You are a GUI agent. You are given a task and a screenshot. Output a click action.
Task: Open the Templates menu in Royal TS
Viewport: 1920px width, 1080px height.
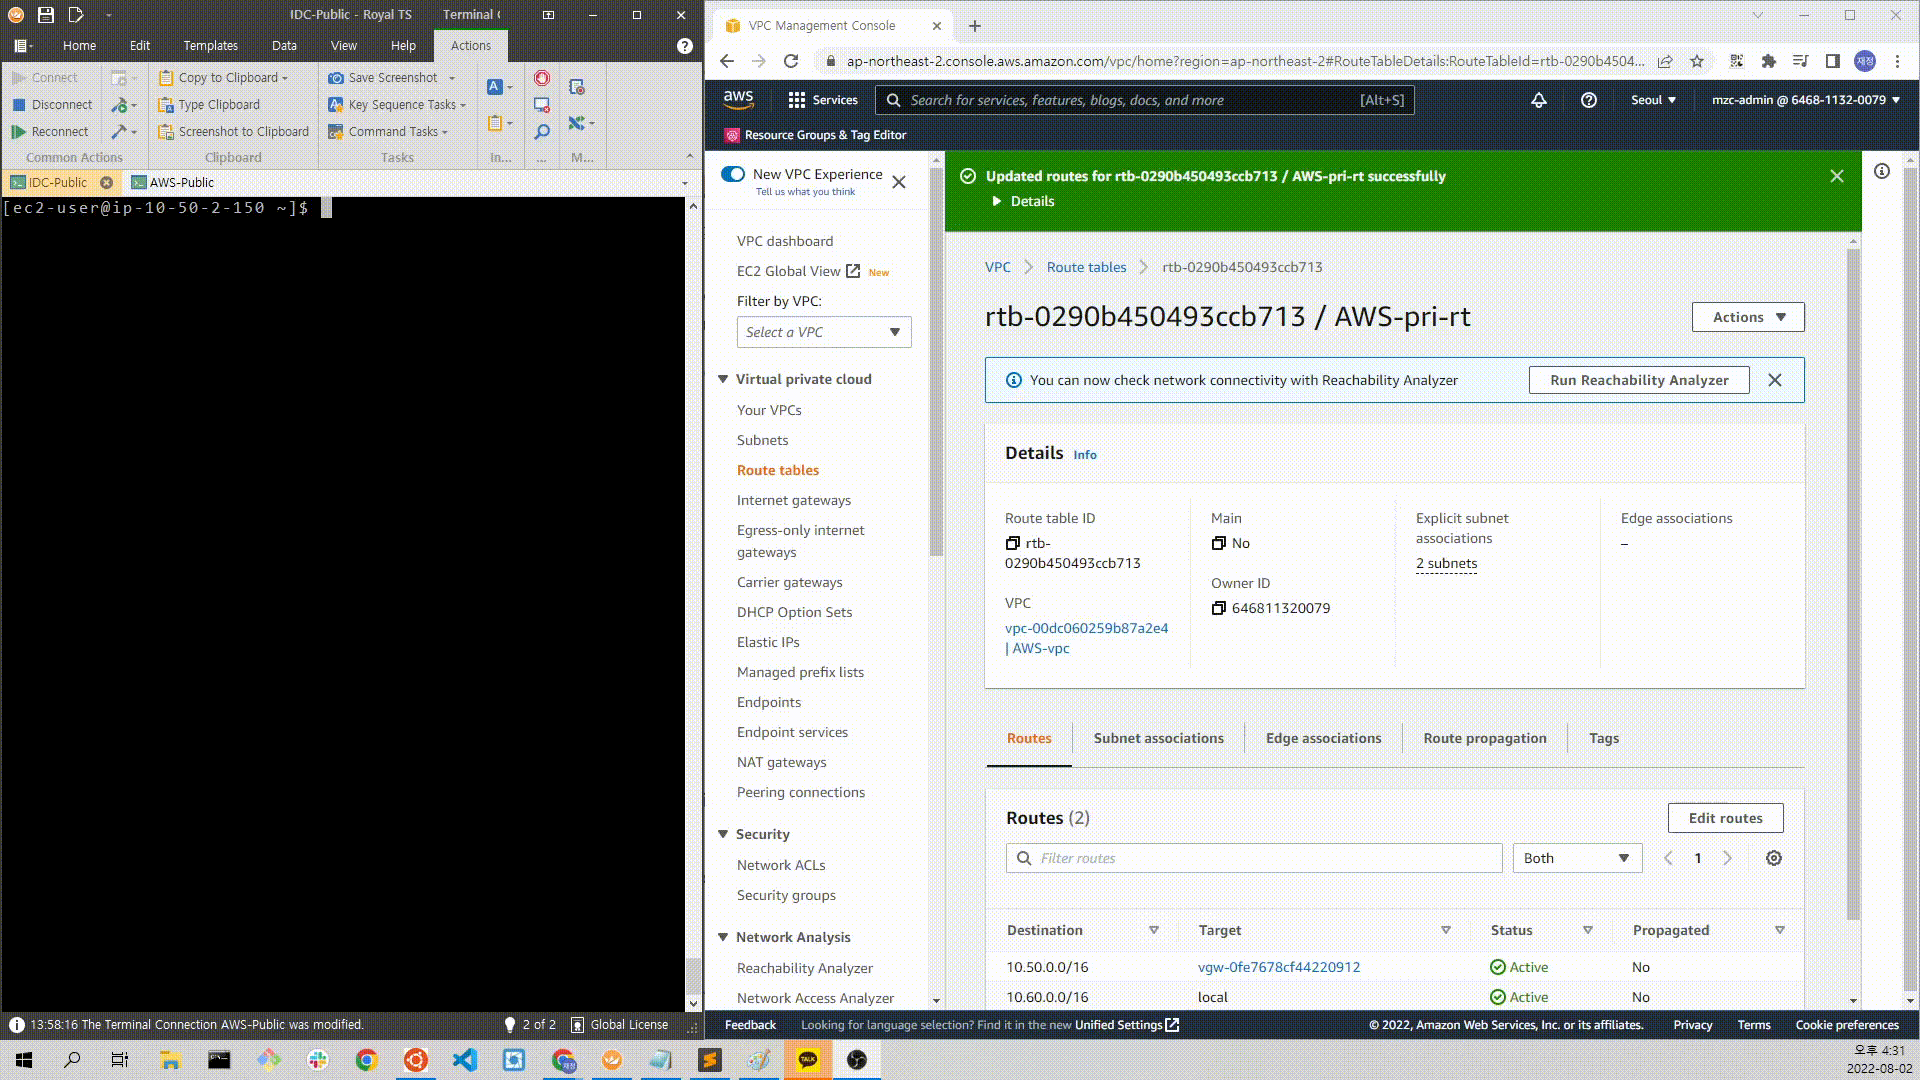210,45
